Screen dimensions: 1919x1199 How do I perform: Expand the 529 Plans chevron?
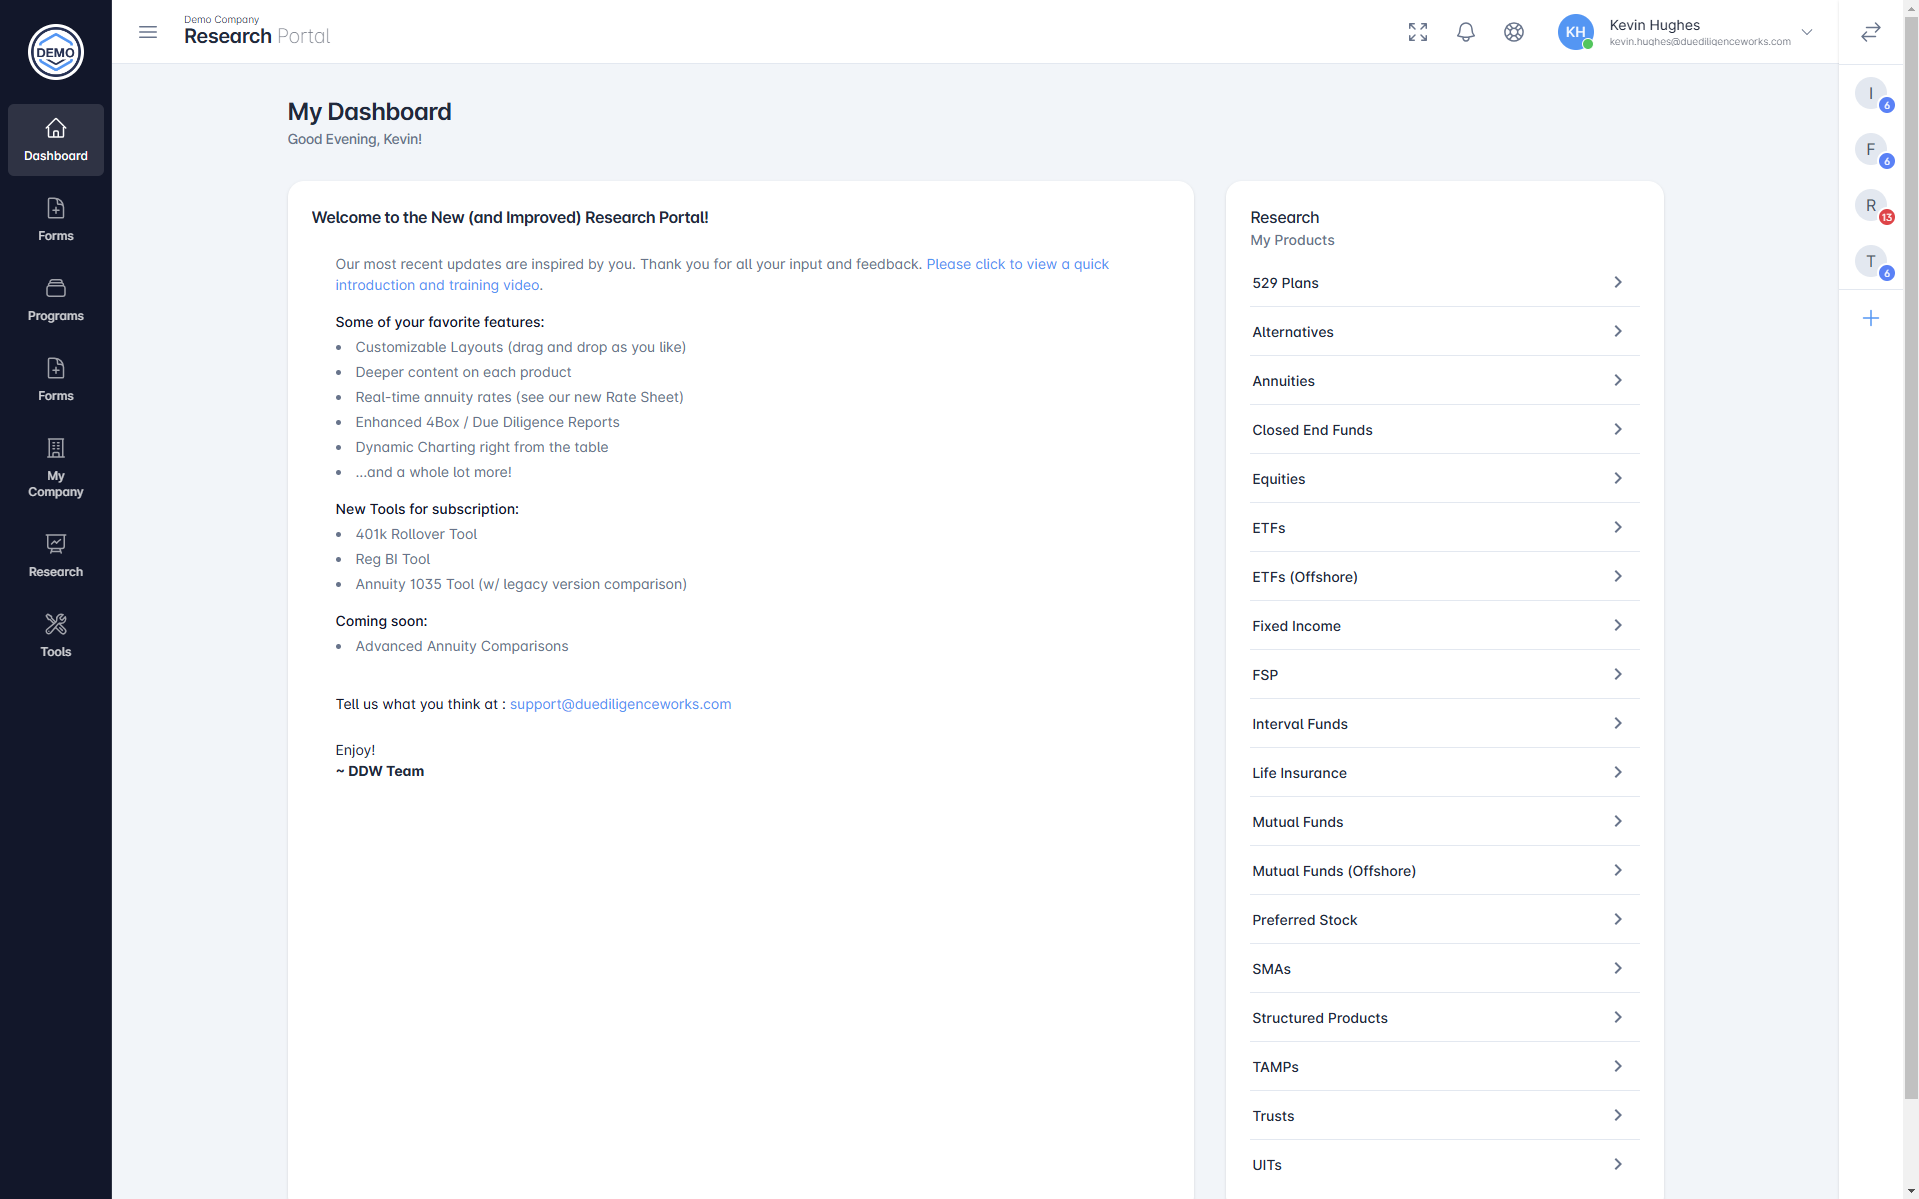(1618, 282)
